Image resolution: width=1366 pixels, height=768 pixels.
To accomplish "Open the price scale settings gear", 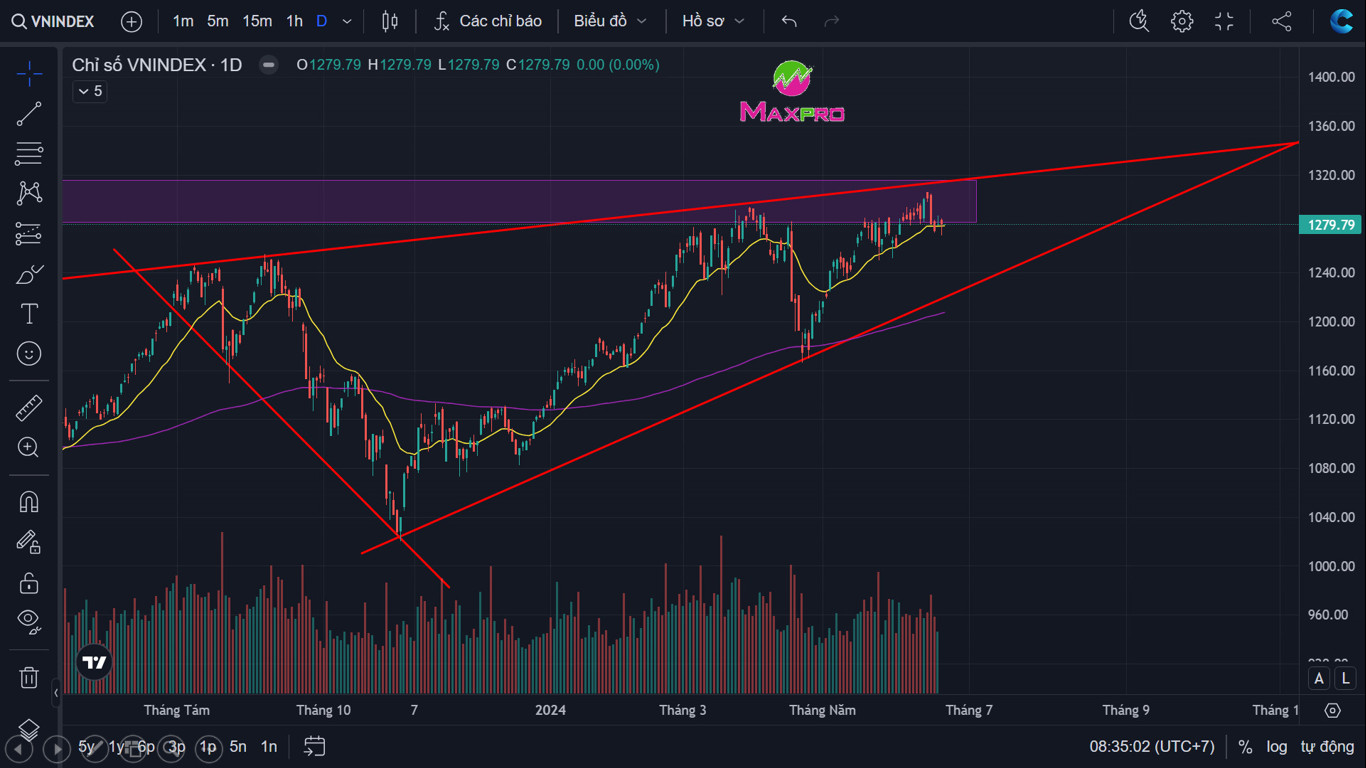I will click(1332, 710).
